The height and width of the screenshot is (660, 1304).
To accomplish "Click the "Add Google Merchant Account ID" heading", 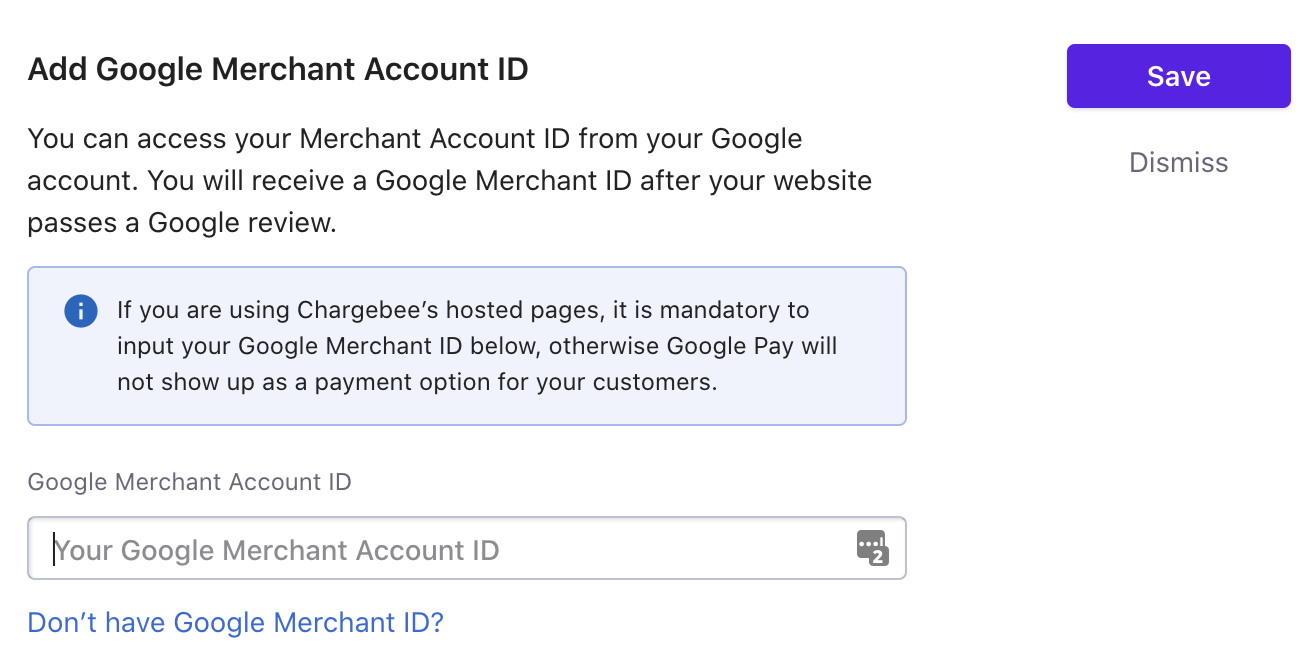I will [278, 69].
